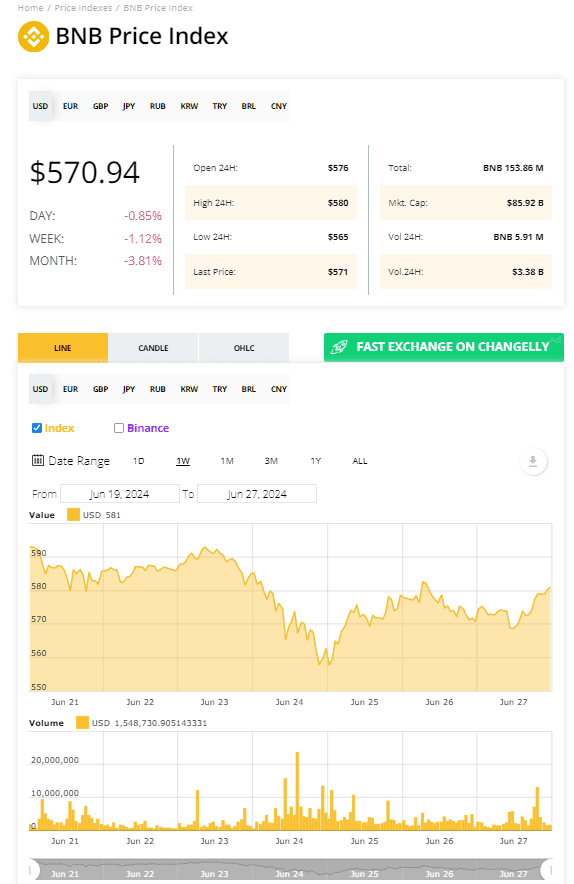This screenshot has height=884, width=574.
Task: Choose TRY in the chart currency bar
Action: [x=220, y=389]
